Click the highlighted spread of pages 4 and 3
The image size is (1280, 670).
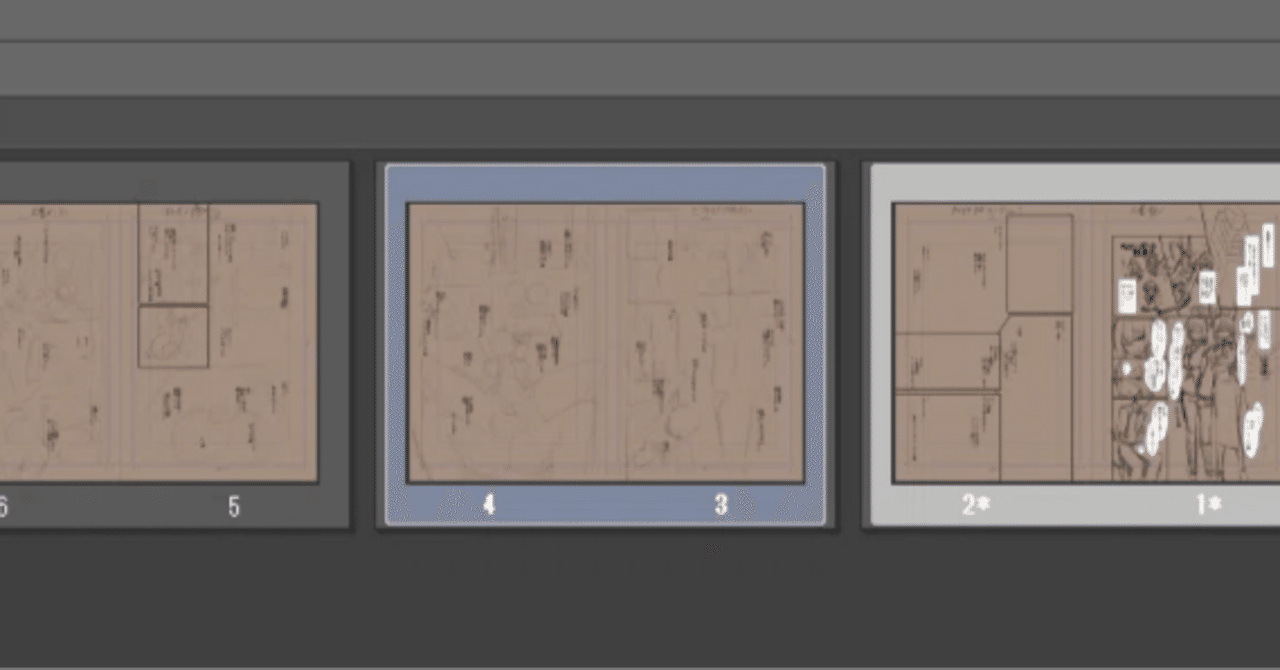606,344
